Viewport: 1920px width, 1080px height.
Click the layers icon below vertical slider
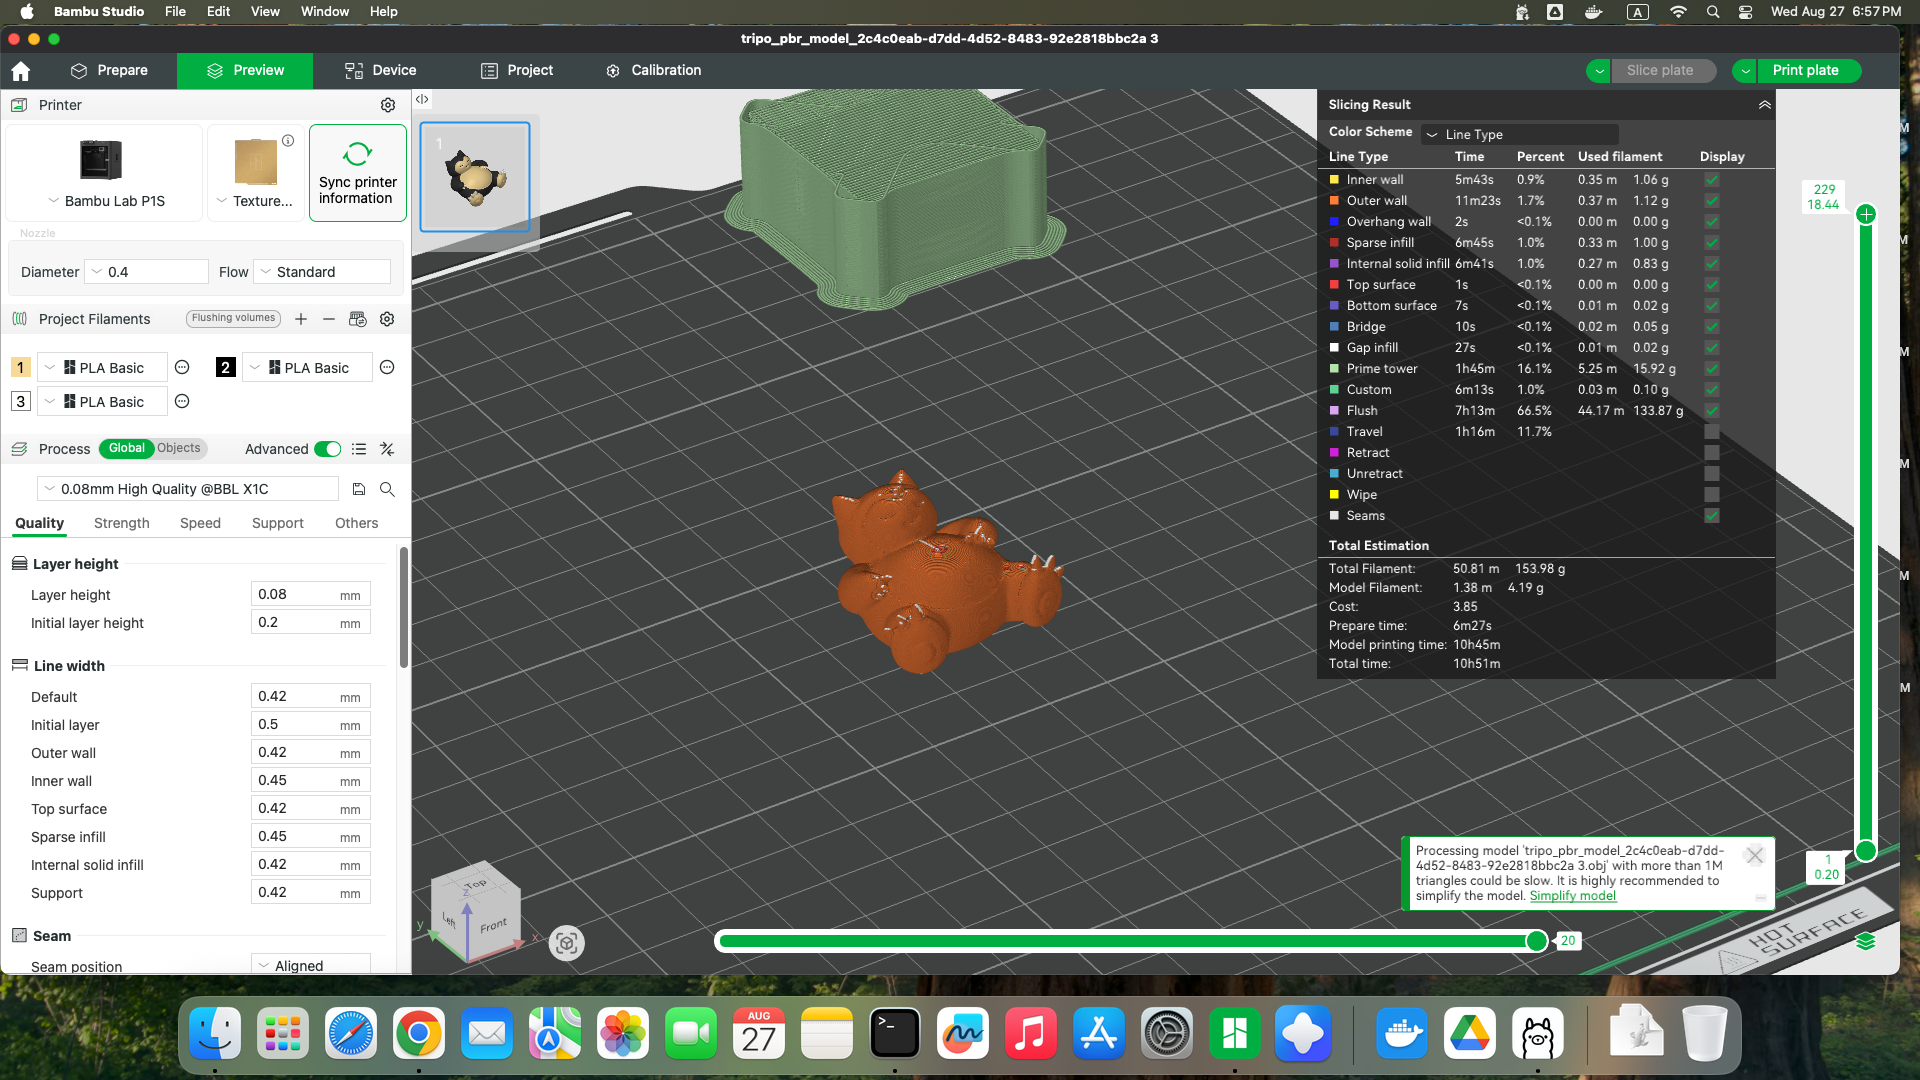(x=1865, y=941)
